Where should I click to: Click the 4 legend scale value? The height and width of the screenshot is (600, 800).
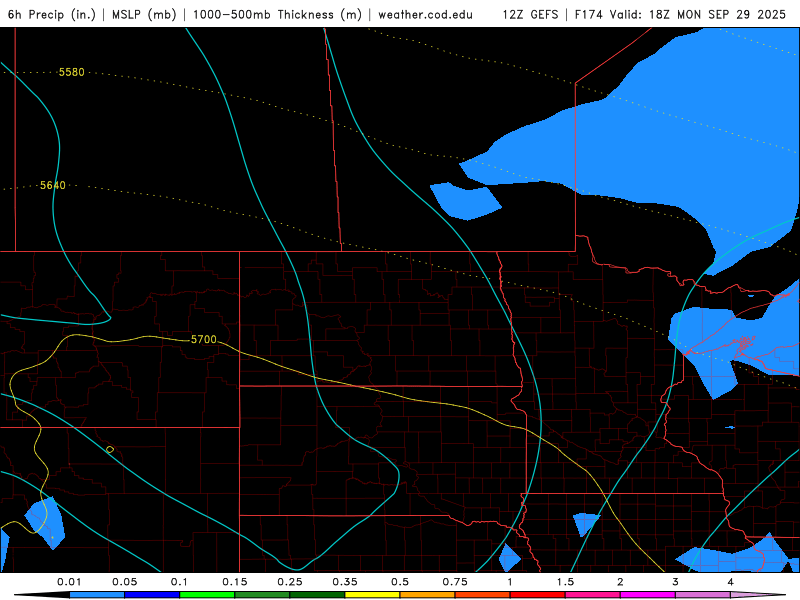[x=731, y=582]
